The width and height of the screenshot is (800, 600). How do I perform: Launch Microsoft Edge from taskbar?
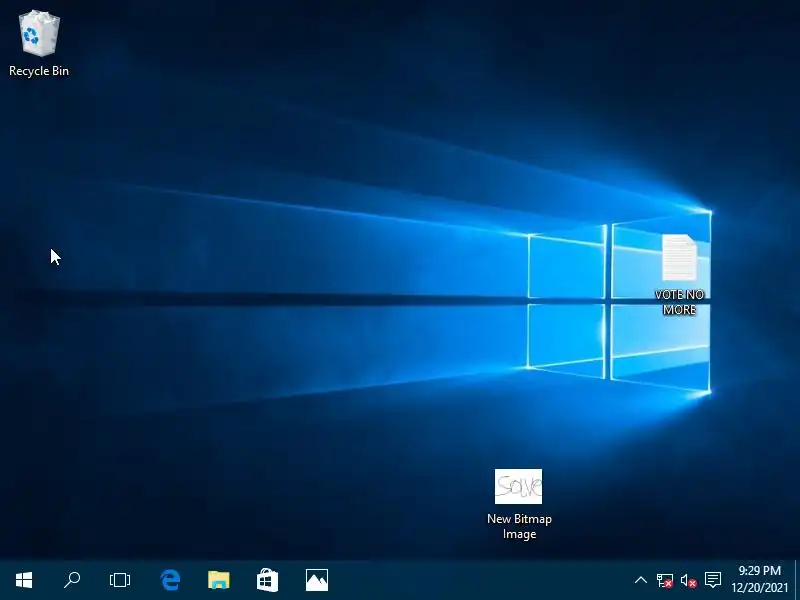170,580
